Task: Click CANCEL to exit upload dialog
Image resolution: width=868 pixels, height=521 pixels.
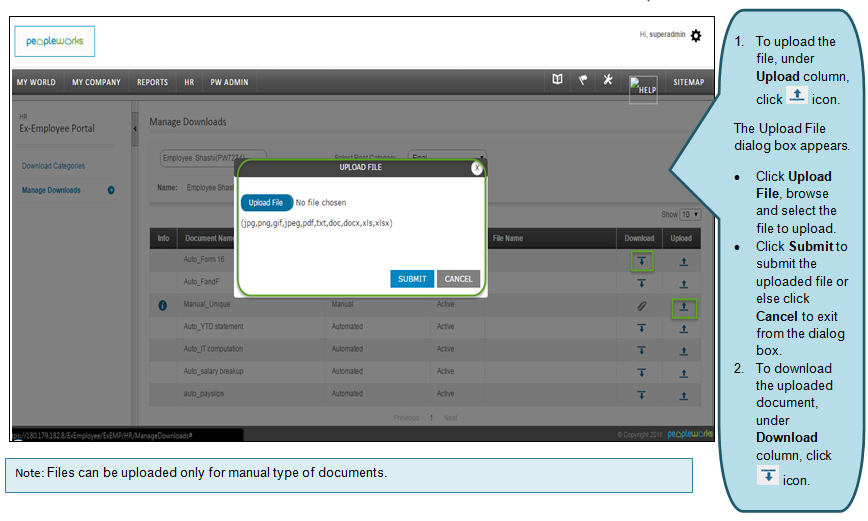Action: click(x=458, y=279)
